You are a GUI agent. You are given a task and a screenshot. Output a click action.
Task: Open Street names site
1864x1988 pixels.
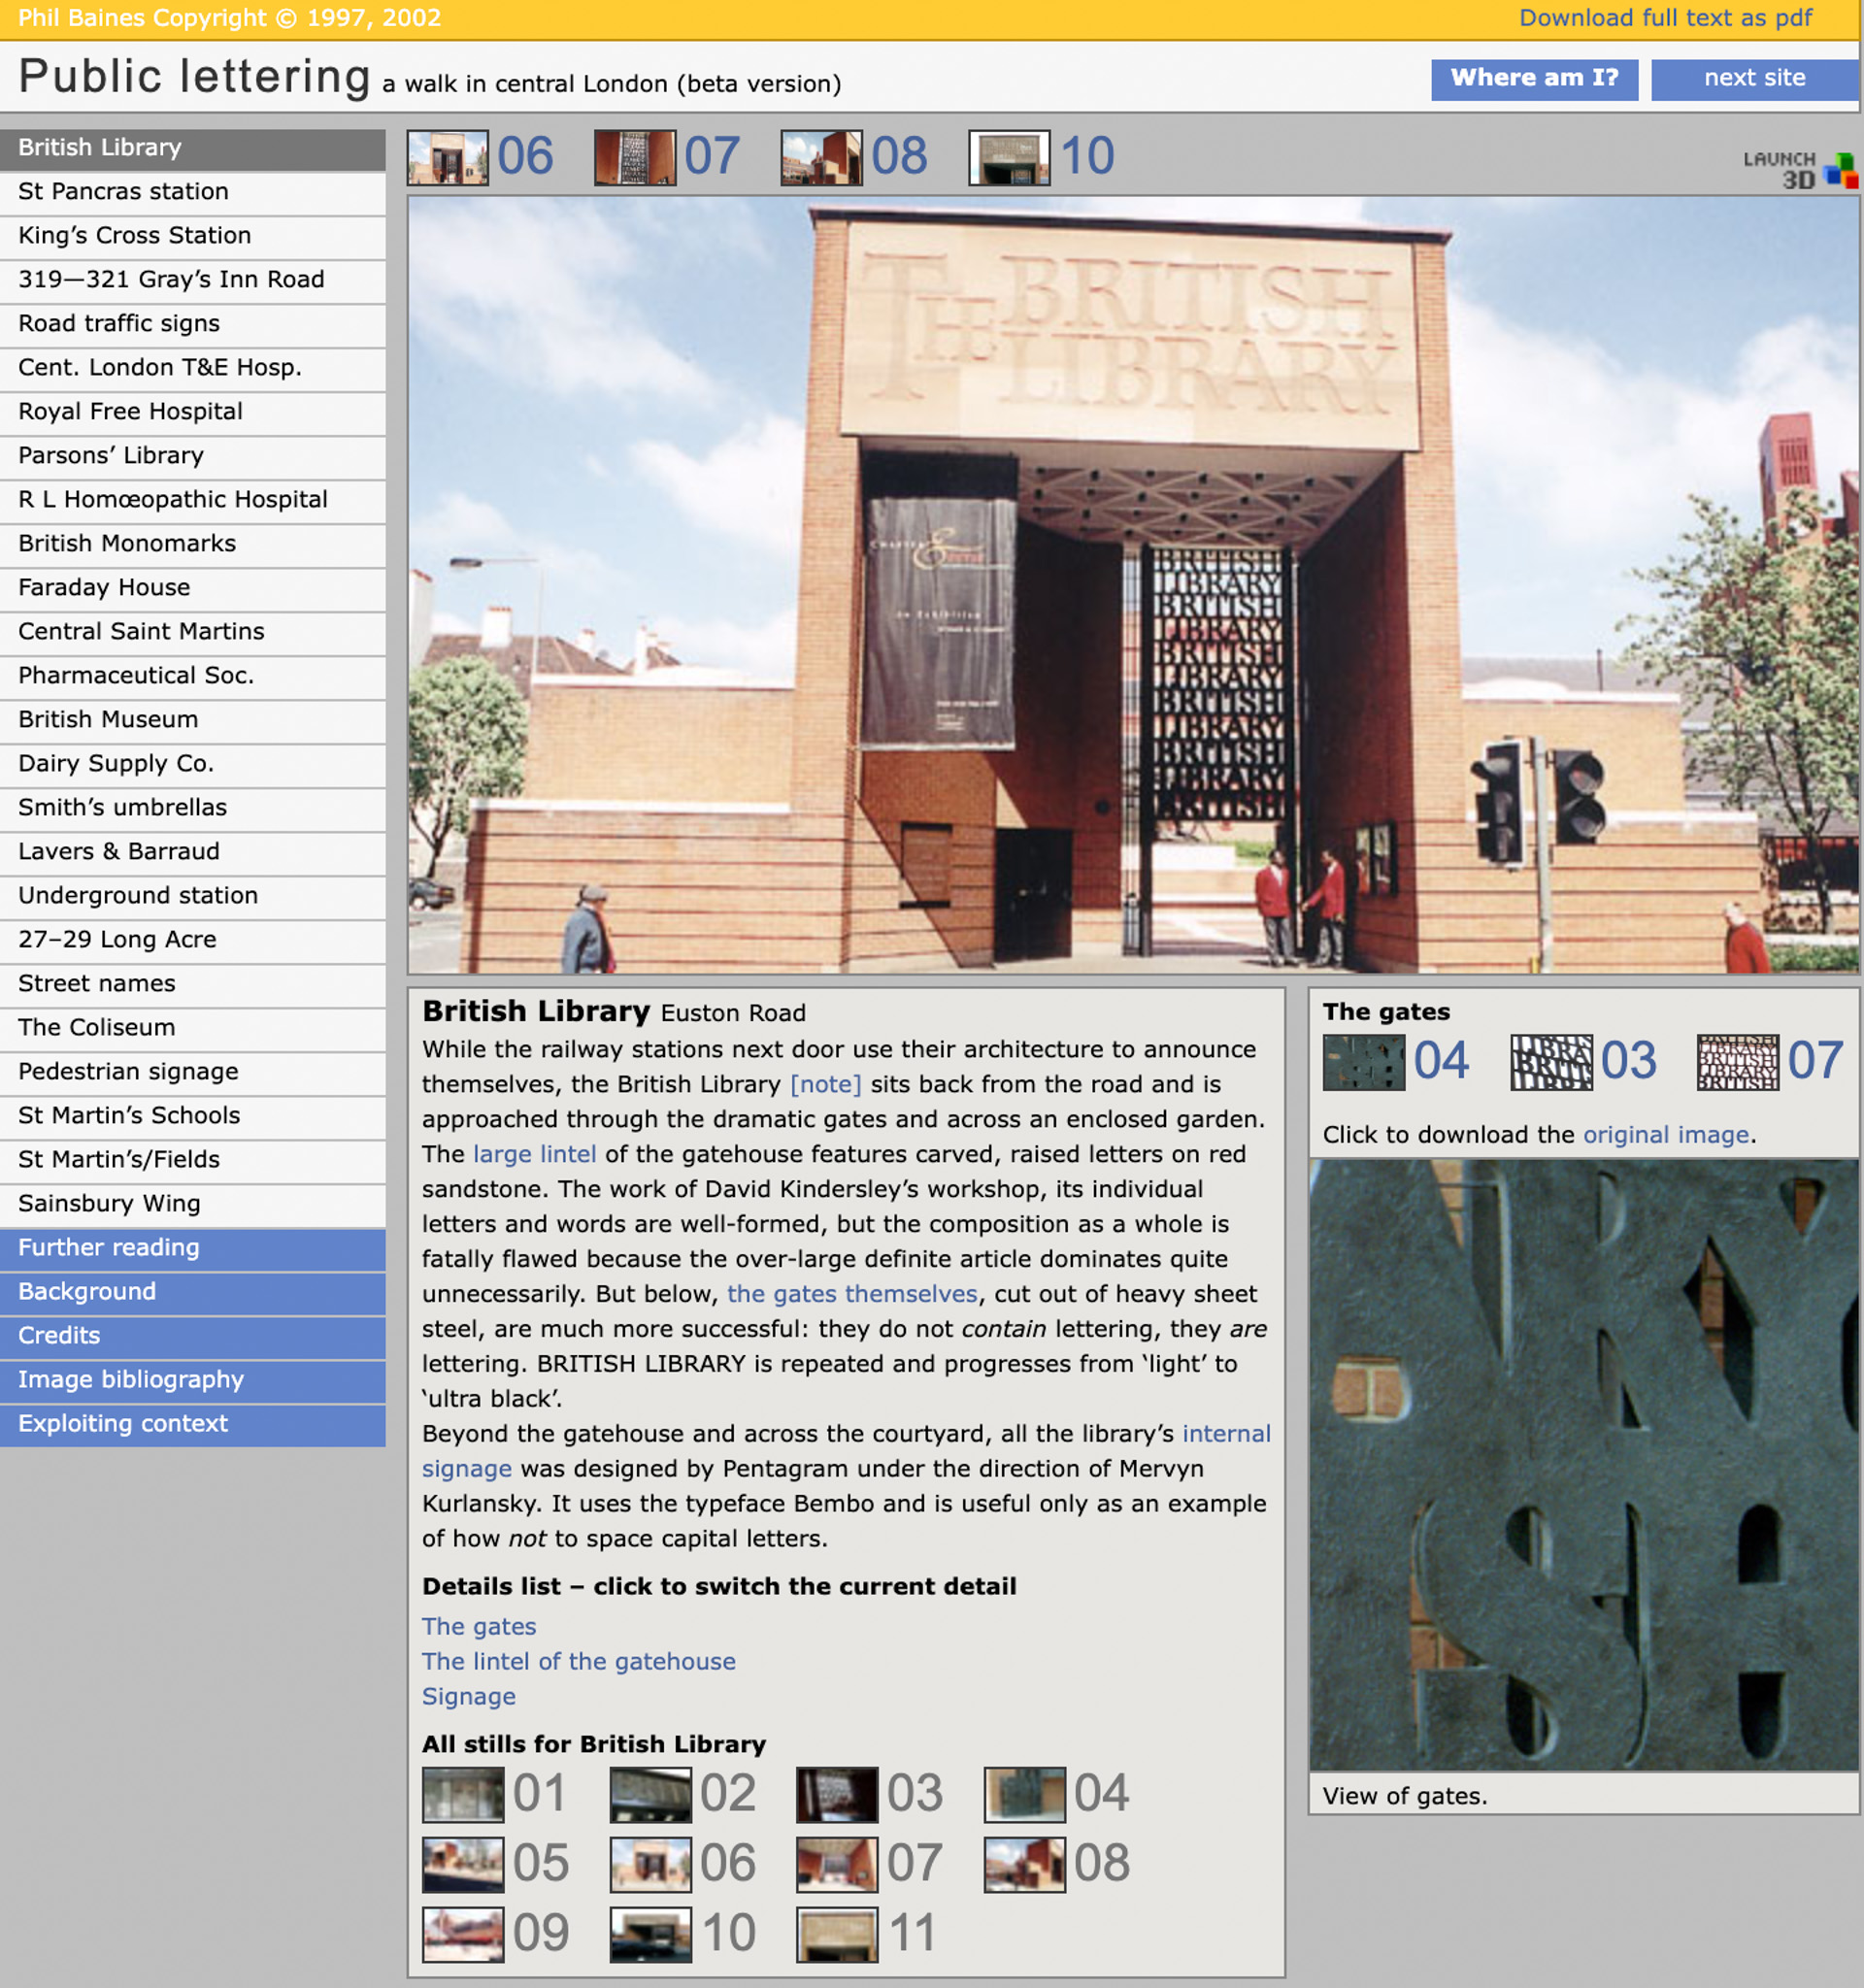193,984
